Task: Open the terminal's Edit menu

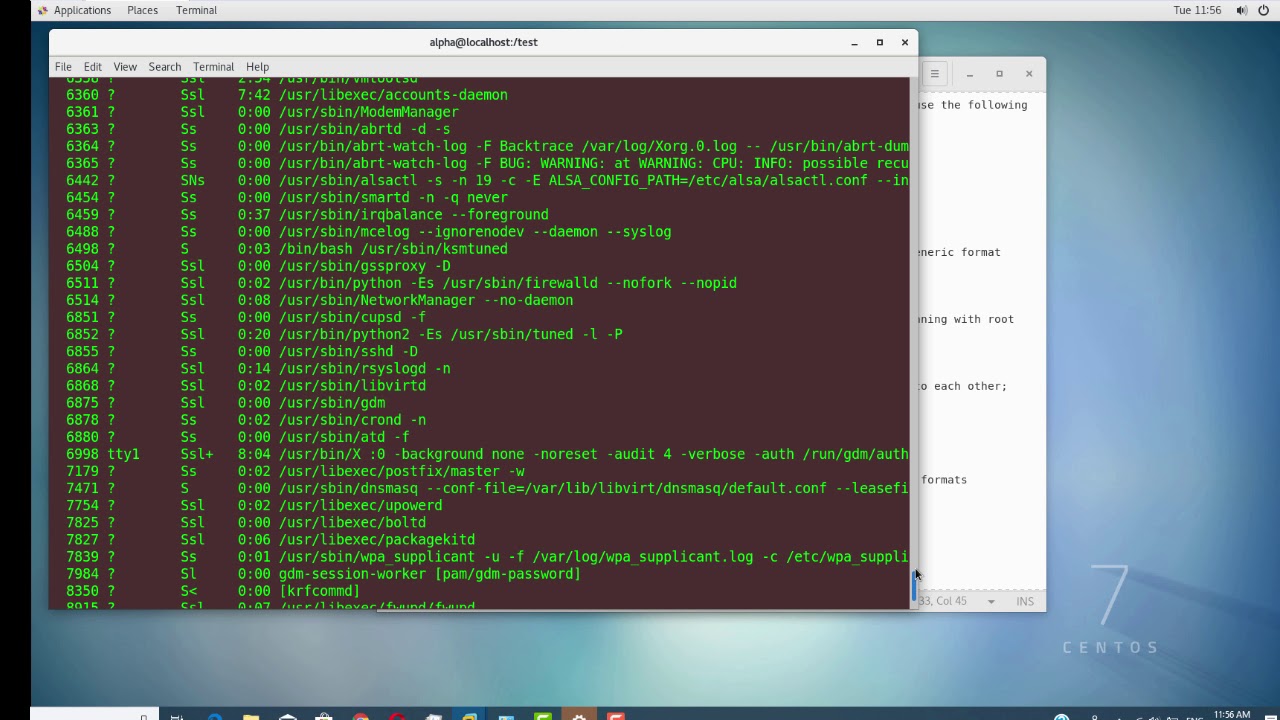Action: pyautogui.click(x=93, y=66)
